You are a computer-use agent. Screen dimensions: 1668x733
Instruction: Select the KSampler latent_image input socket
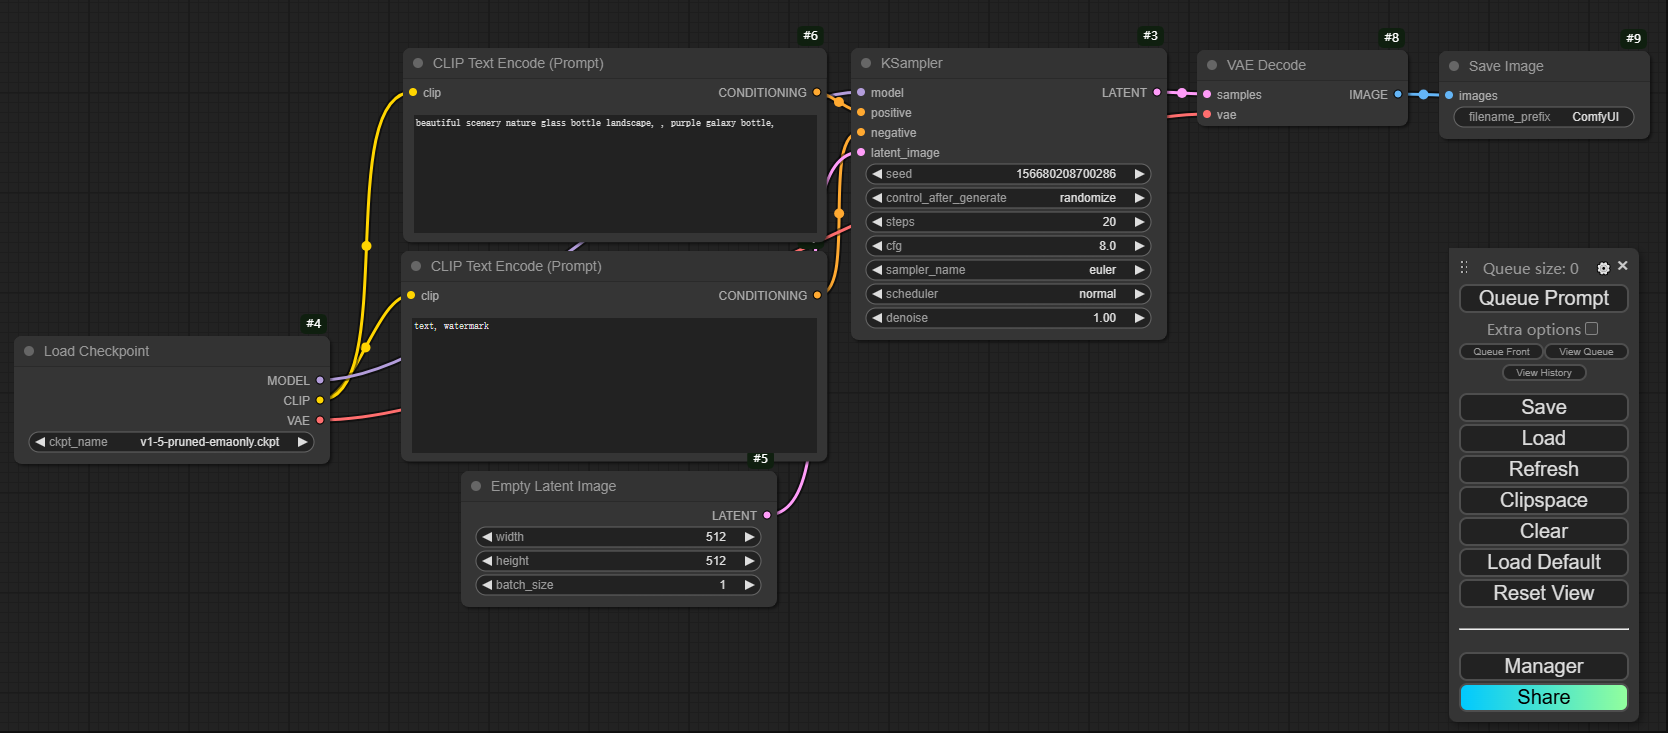(861, 152)
